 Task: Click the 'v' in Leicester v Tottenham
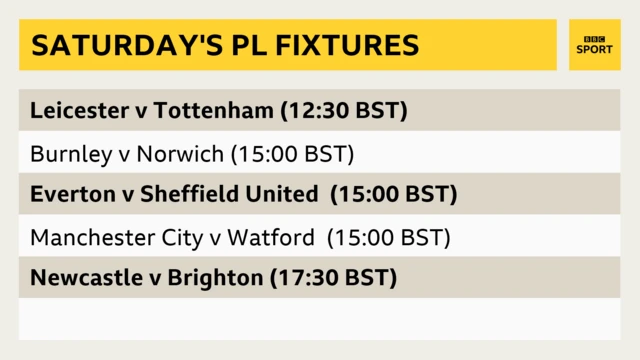[x=141, y=112]
